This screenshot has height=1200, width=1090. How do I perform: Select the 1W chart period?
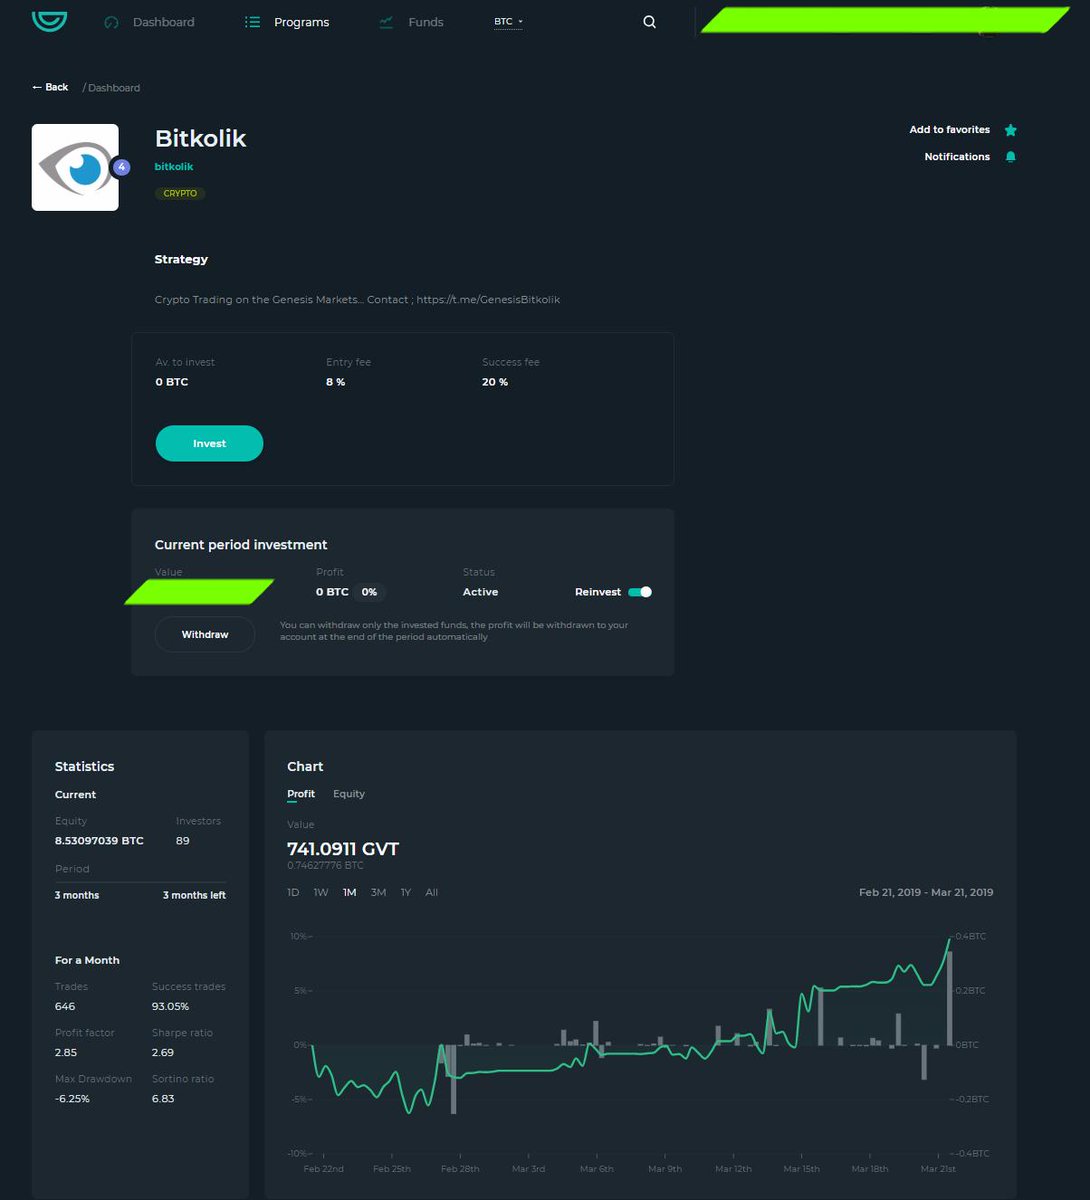click(321, 892)
